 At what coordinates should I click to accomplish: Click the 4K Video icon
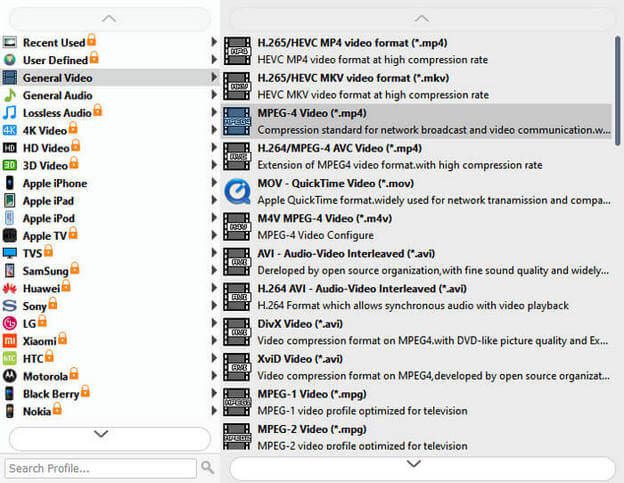pos(10,130)
